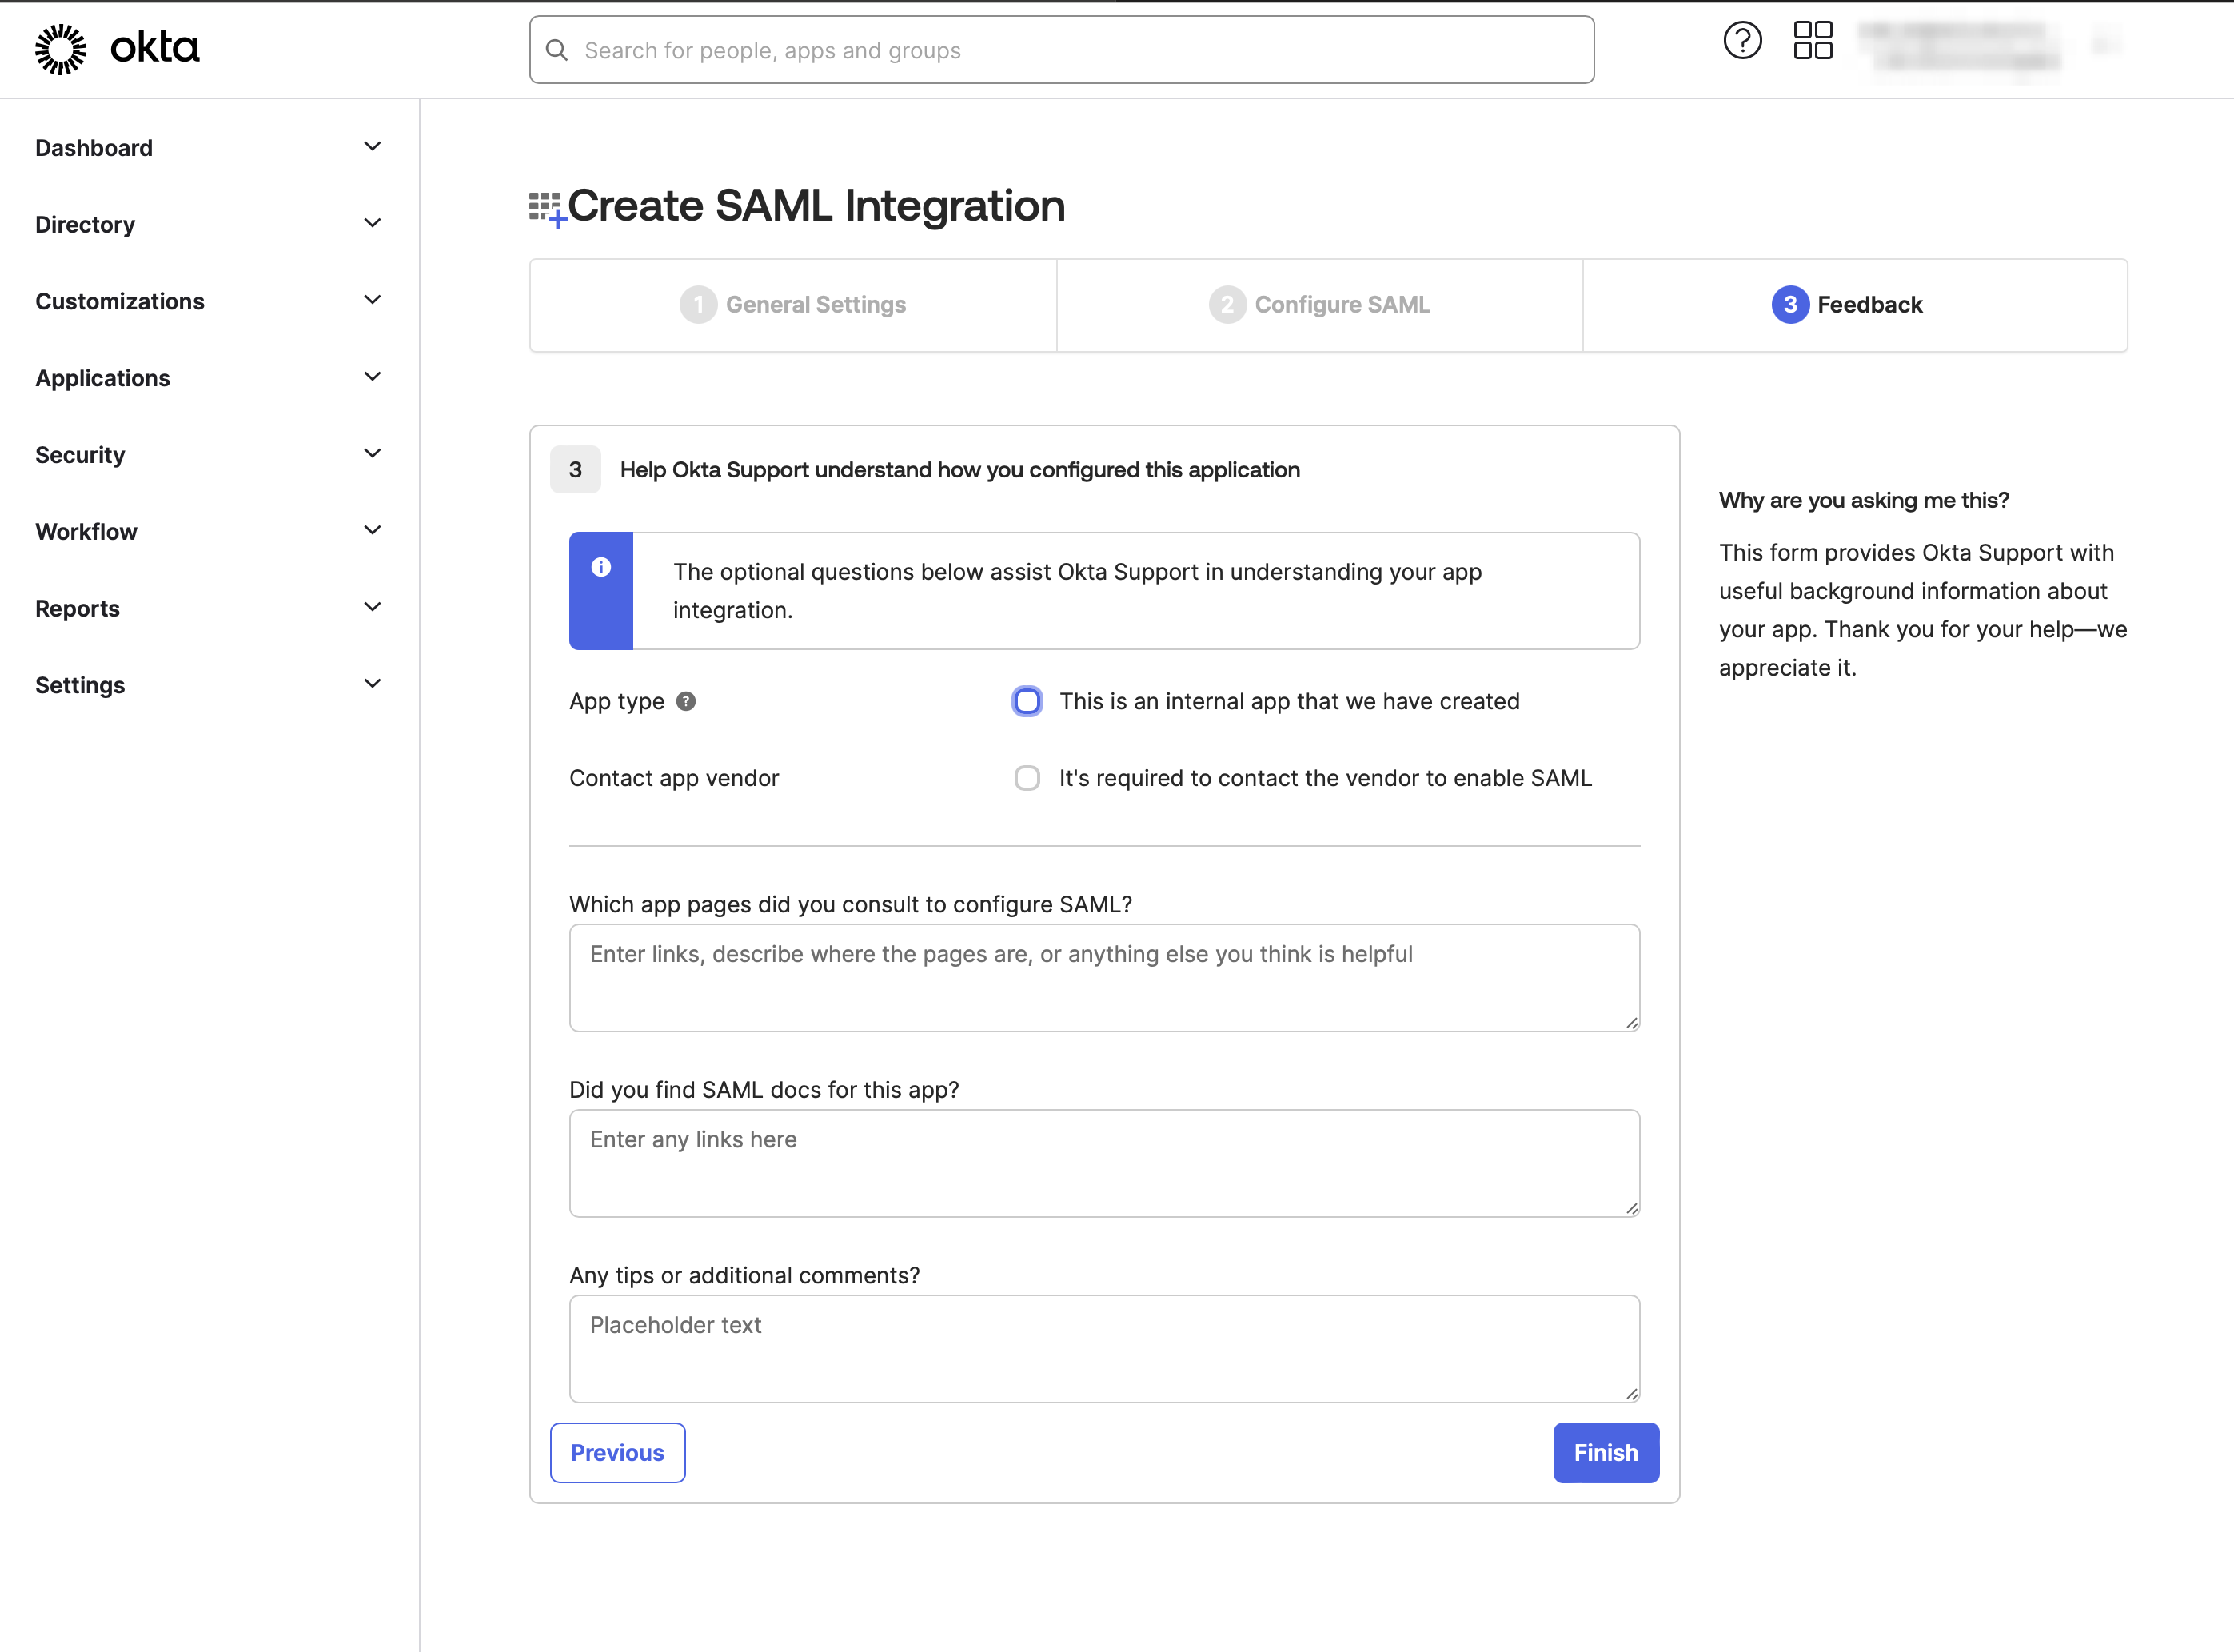Go to General Settings step tab
Viewport: 2234px width, 1652px height.
tap(793, 305)
